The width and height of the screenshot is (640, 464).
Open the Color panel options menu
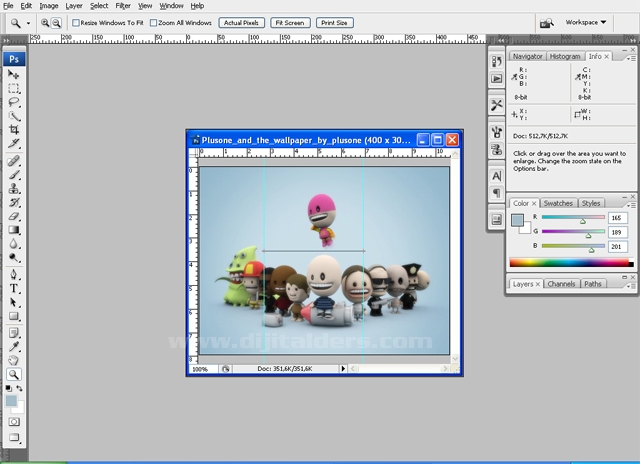[631, 205]
